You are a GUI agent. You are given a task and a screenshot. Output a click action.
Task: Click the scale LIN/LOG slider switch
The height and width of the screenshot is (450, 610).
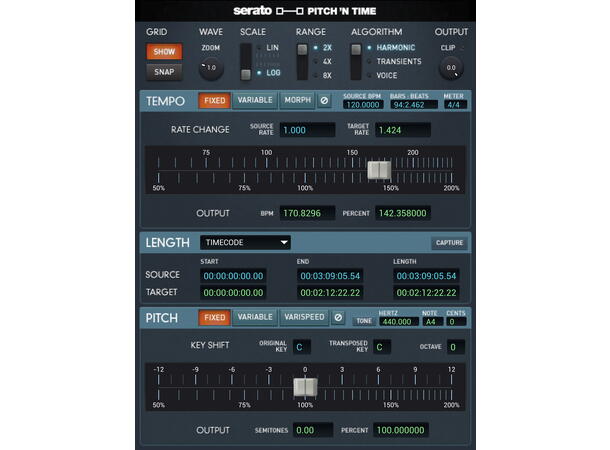[245, 62]
